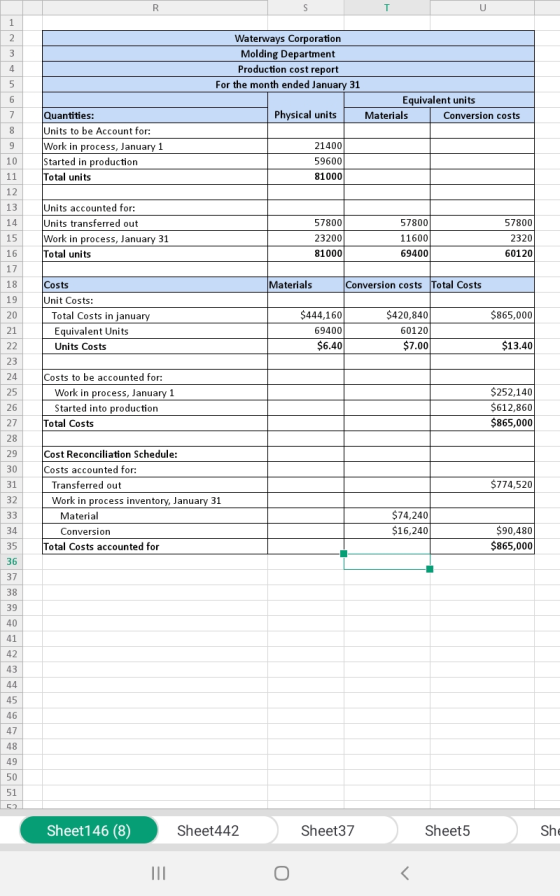Click 'Units accounted for:' cell

click(155, 208)
